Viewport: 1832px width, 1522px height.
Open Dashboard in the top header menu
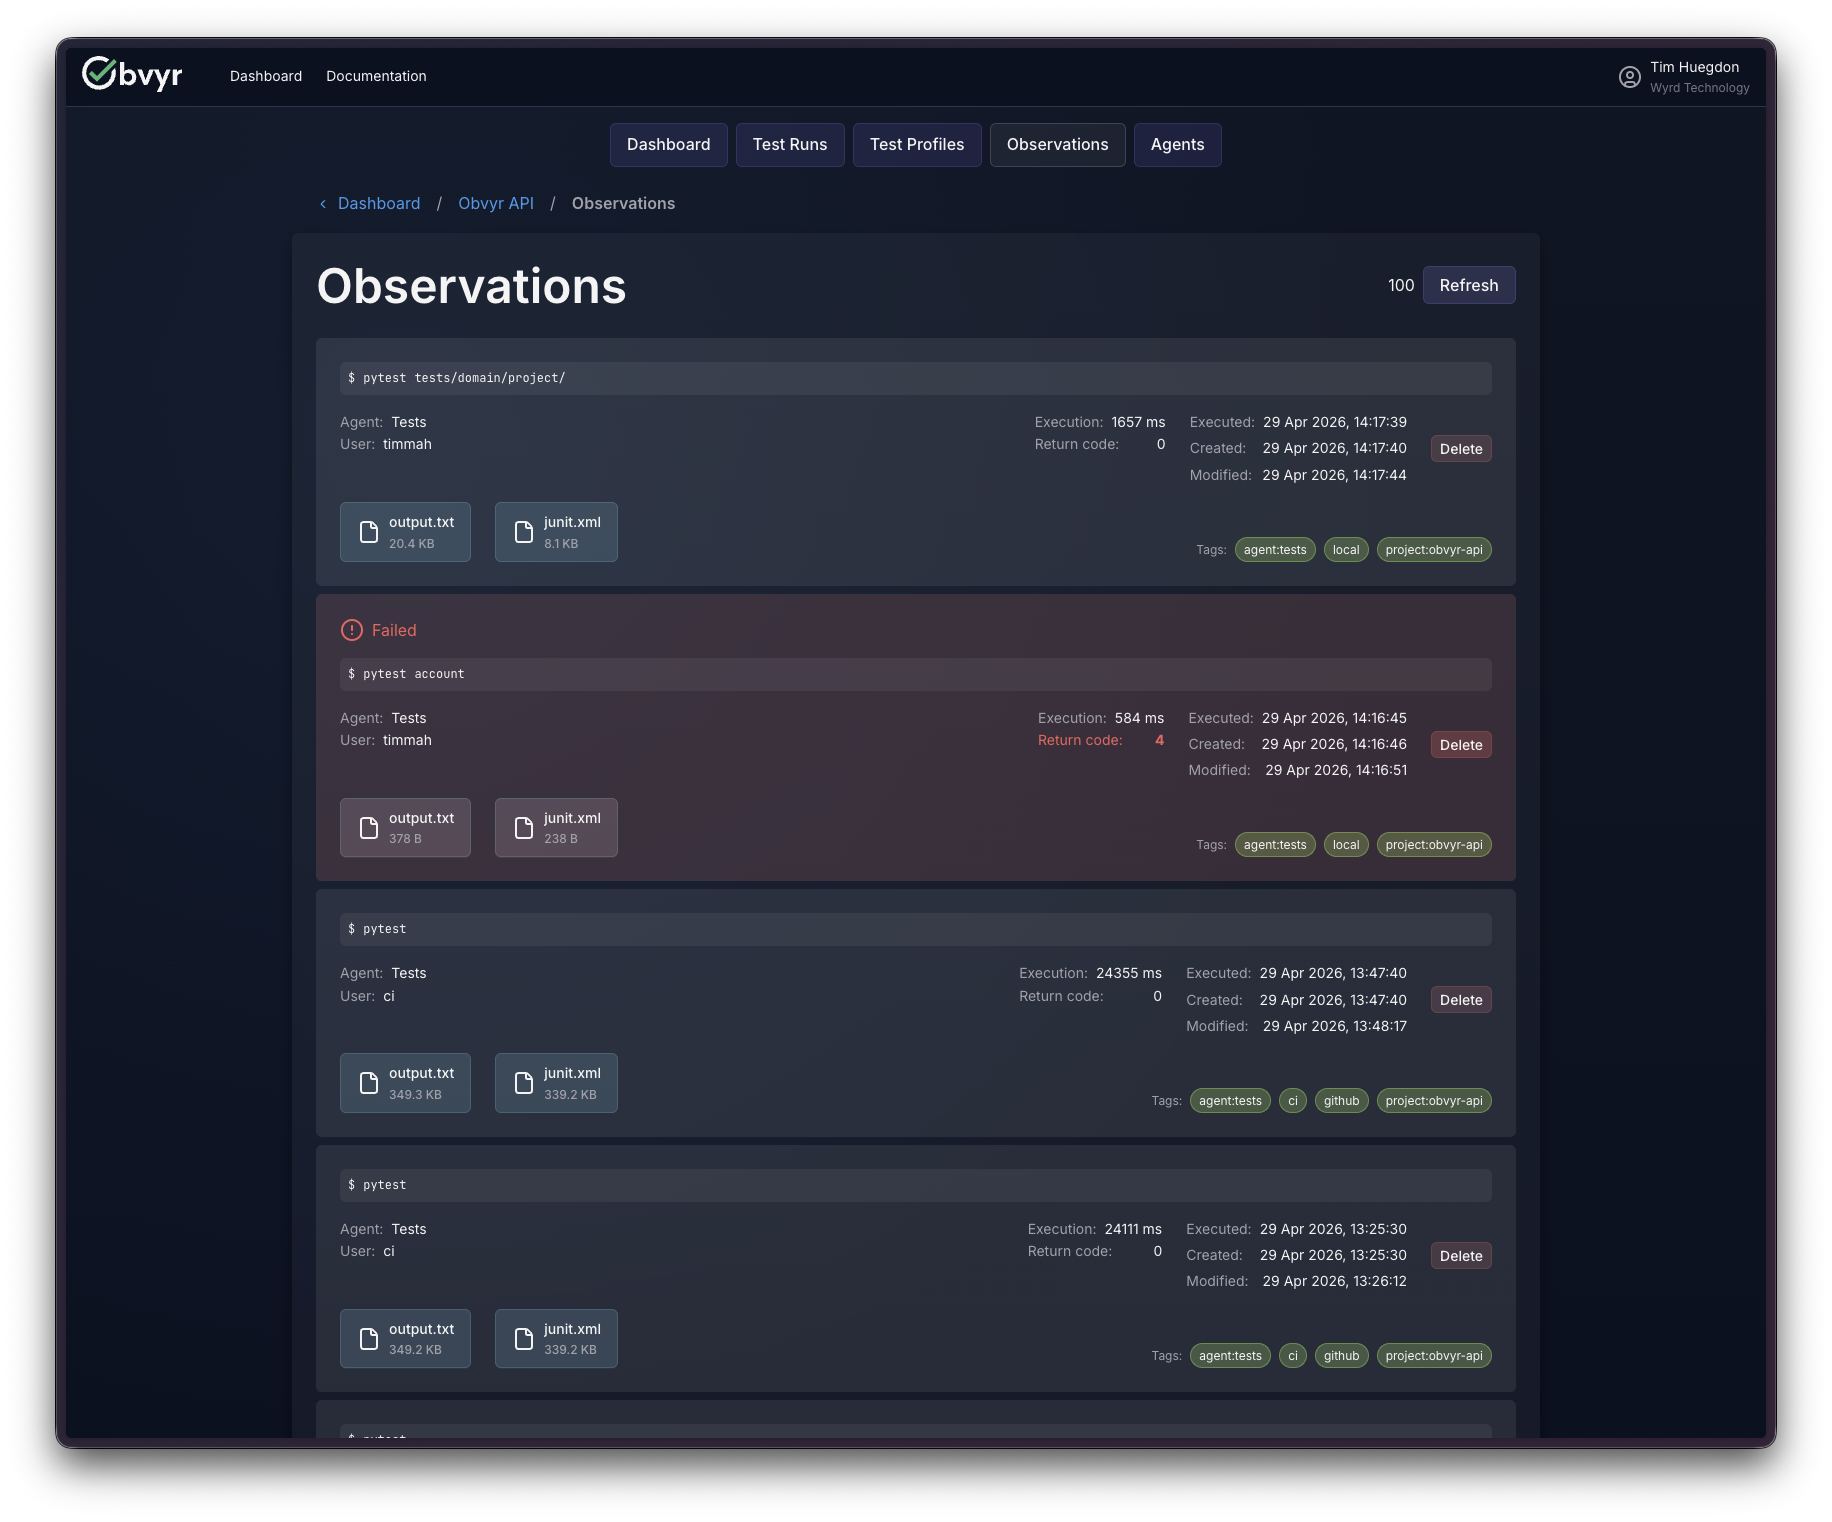pos(266,76)
